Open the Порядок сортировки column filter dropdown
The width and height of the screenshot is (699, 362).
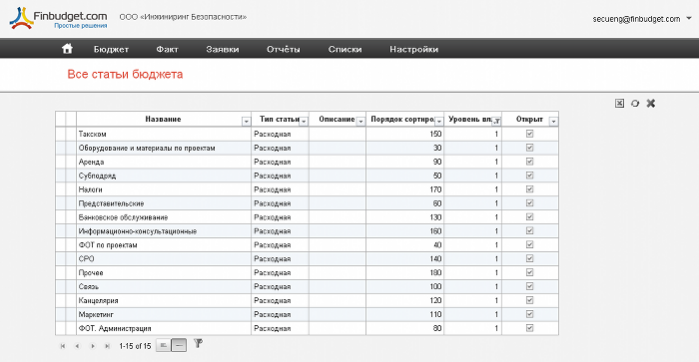pos(439,121)
